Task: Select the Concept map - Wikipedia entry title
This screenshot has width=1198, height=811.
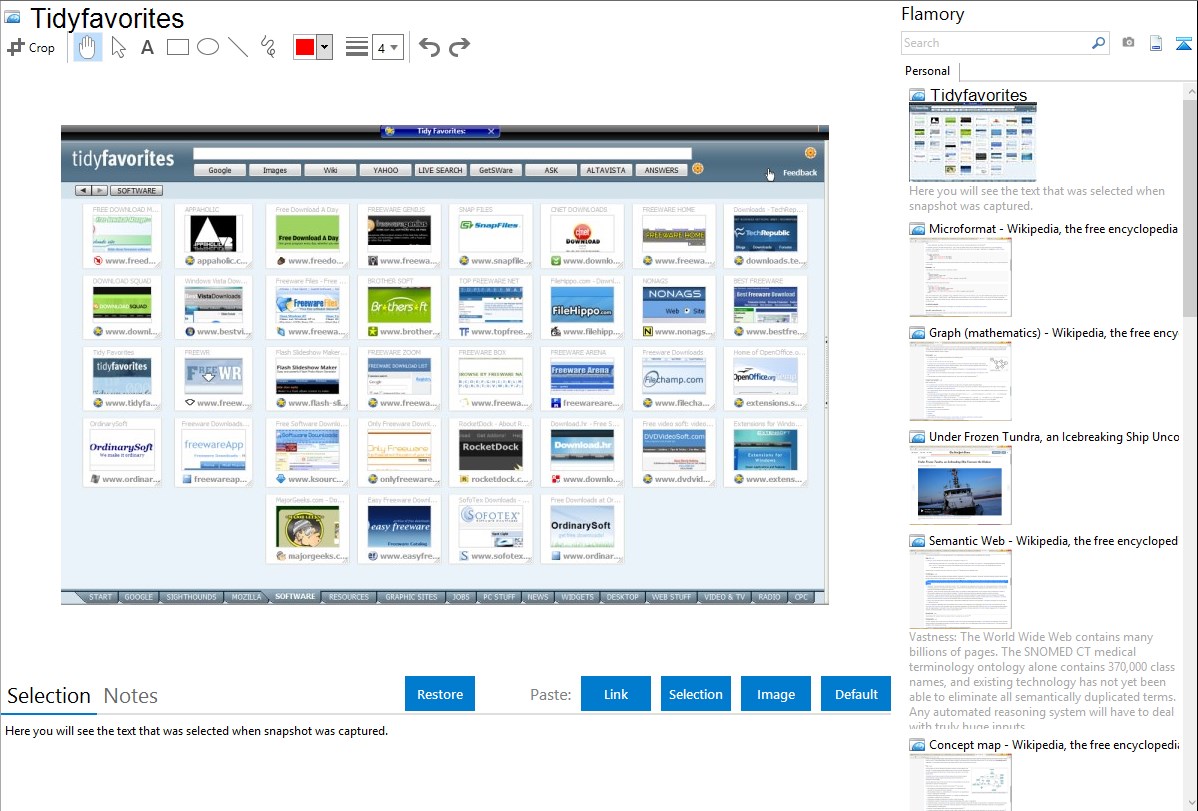Action: pos(1054,744)
